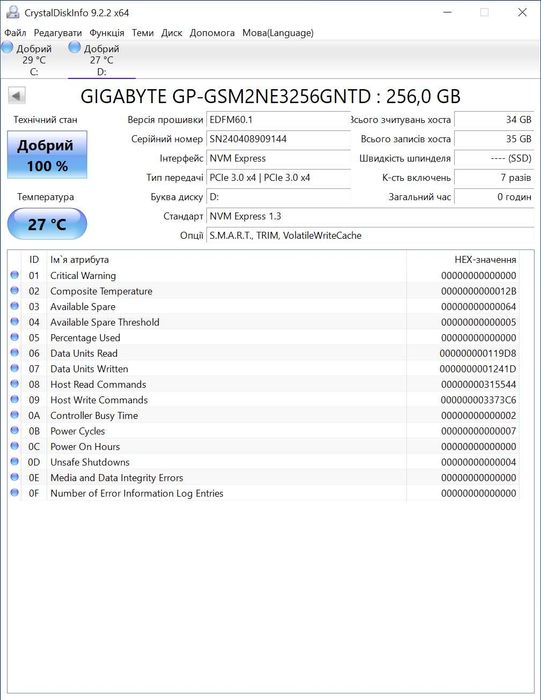Click the previous disk arrow button
The image size is (541, 700).
(17, 96)
